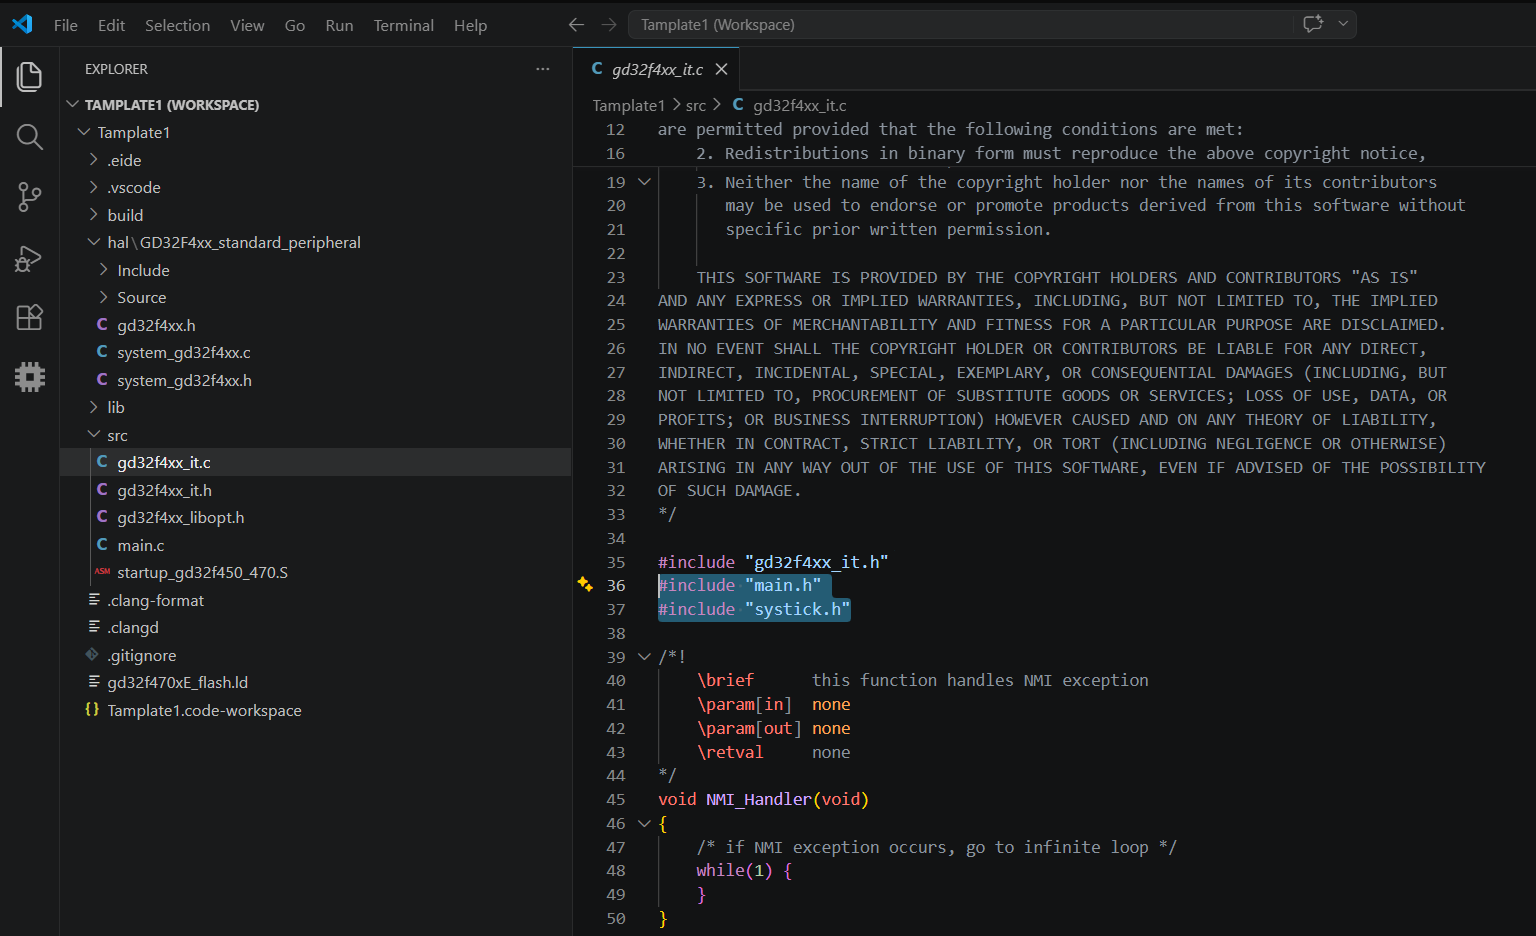Click the NMI_Handler function name
Viewport: 1536px width, 936px height.
click(x=758, y=799)
